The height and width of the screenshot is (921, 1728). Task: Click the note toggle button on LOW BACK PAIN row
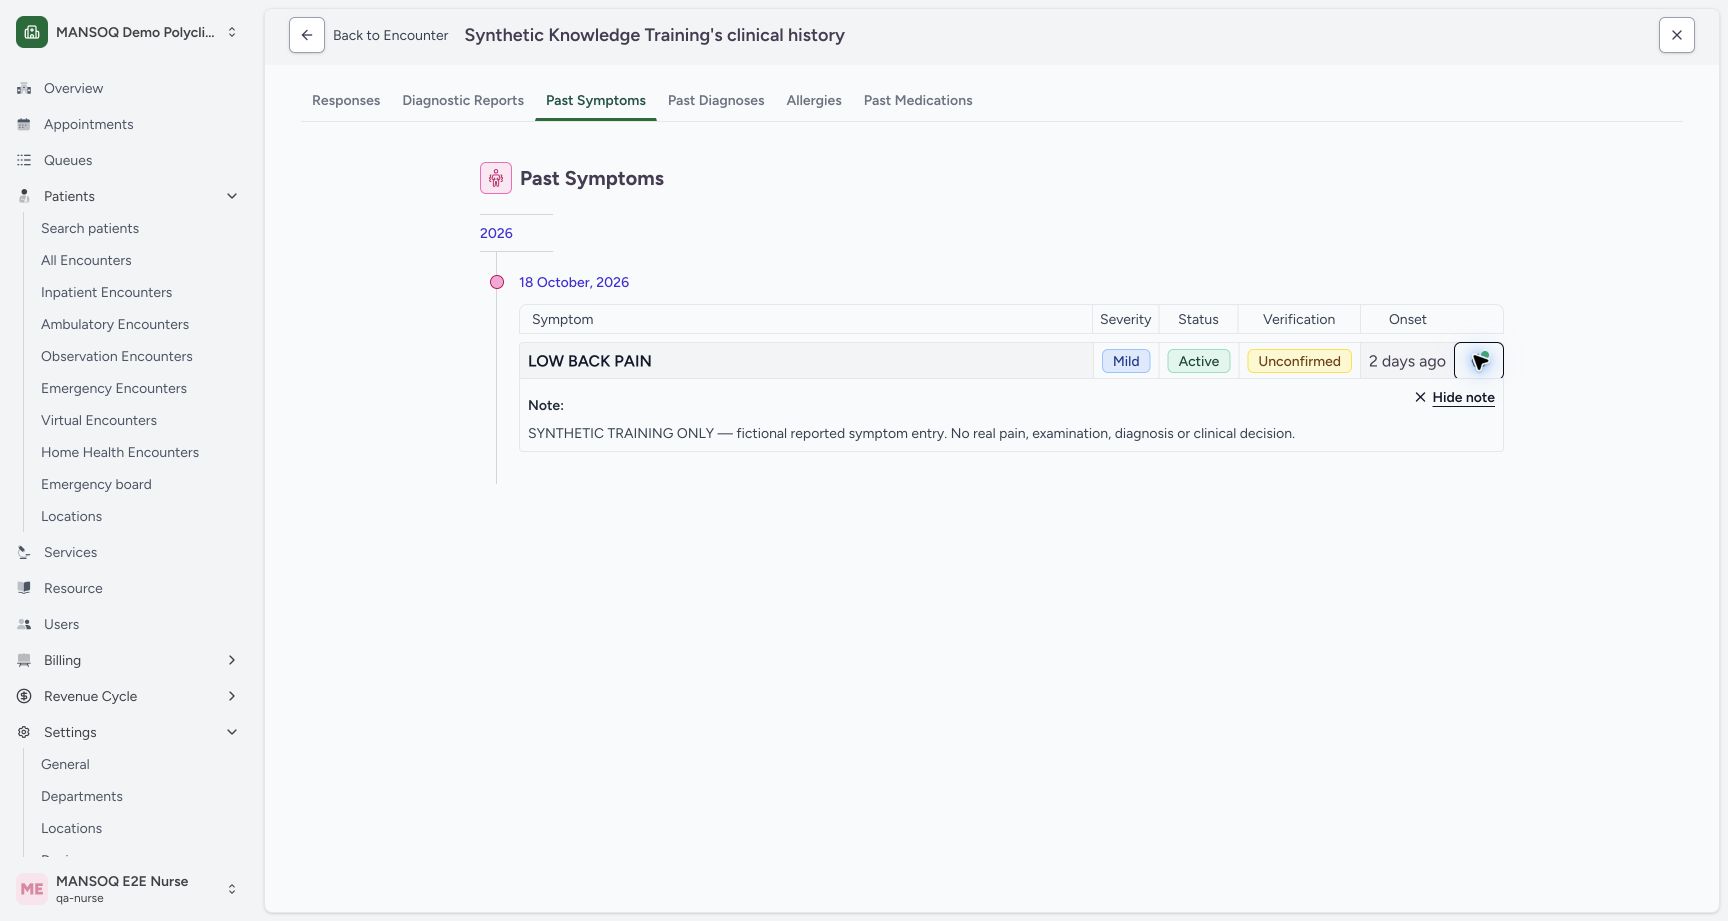click(1479, 361)
